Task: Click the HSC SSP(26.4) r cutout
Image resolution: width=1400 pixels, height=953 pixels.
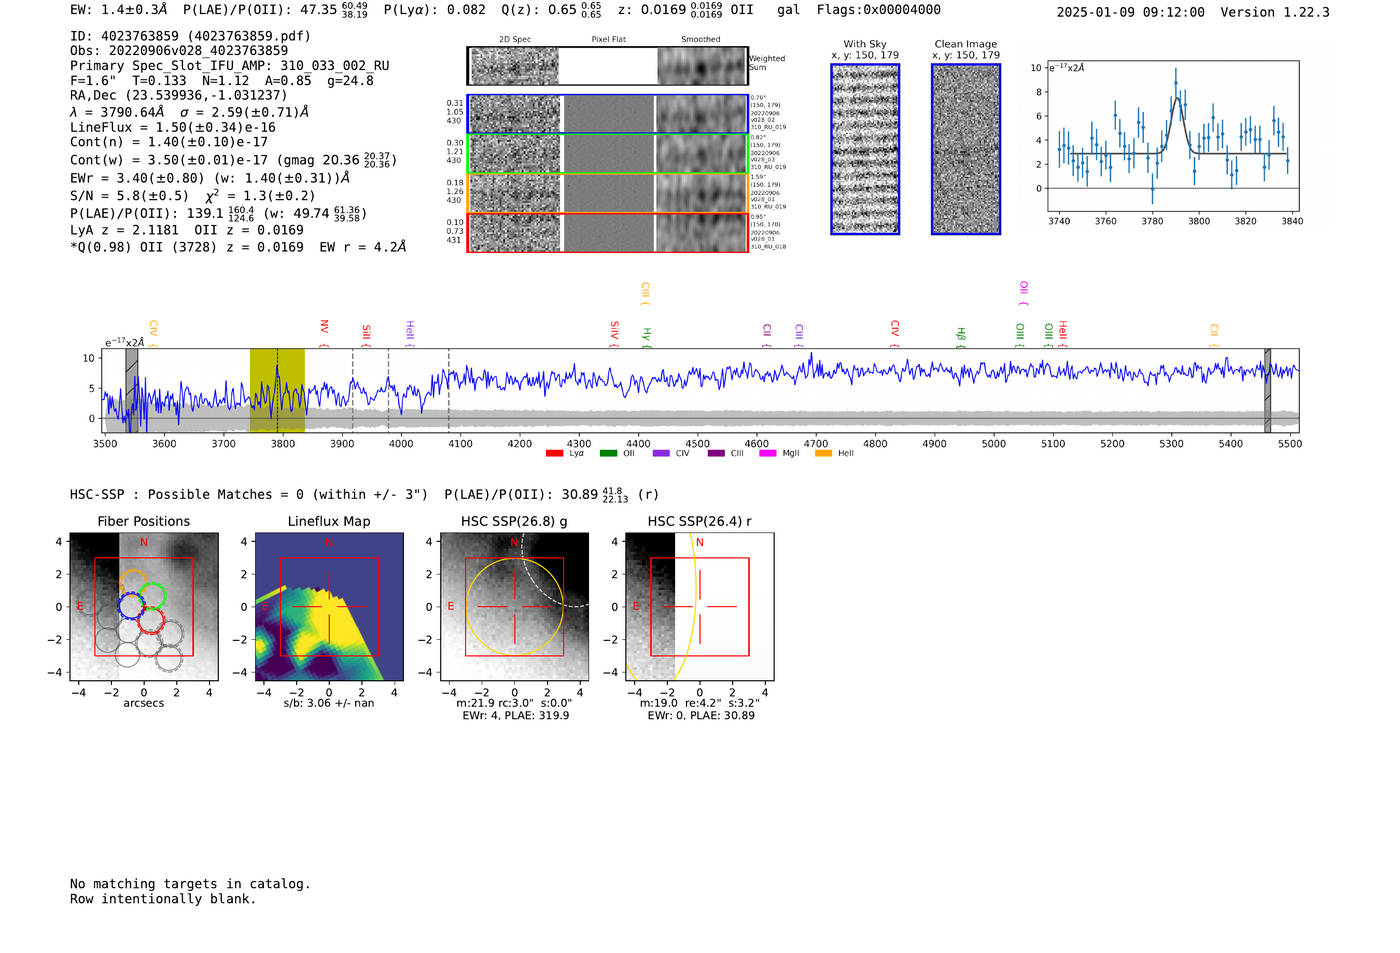Action: coord(699,607)
